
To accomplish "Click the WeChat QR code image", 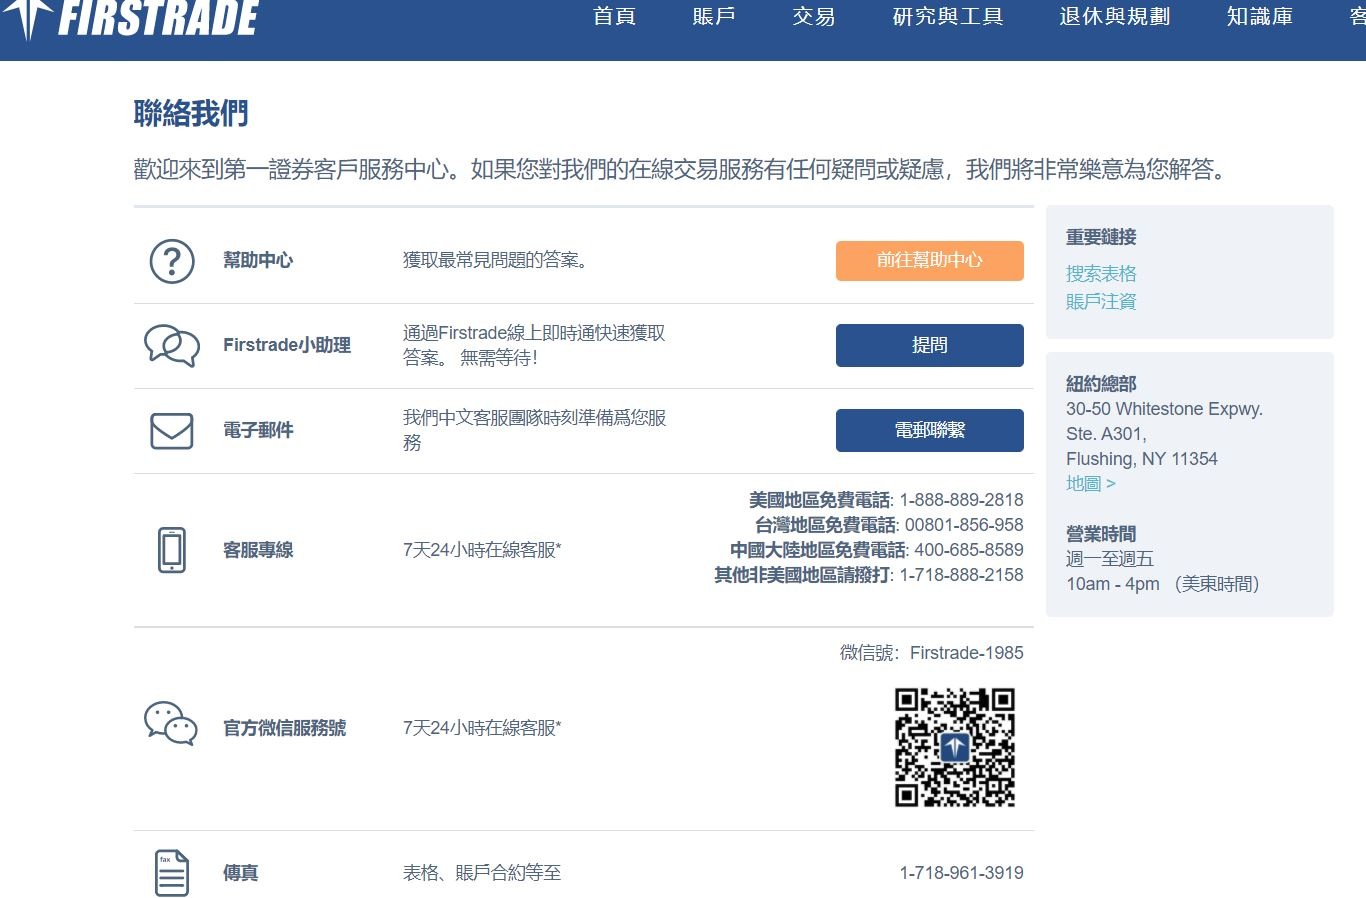I will pyautogui.click(x=955, y=747).
